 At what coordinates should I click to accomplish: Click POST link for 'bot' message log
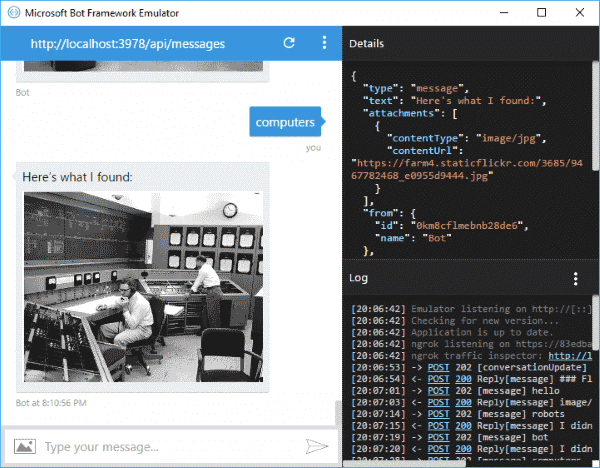coord(438,437)
